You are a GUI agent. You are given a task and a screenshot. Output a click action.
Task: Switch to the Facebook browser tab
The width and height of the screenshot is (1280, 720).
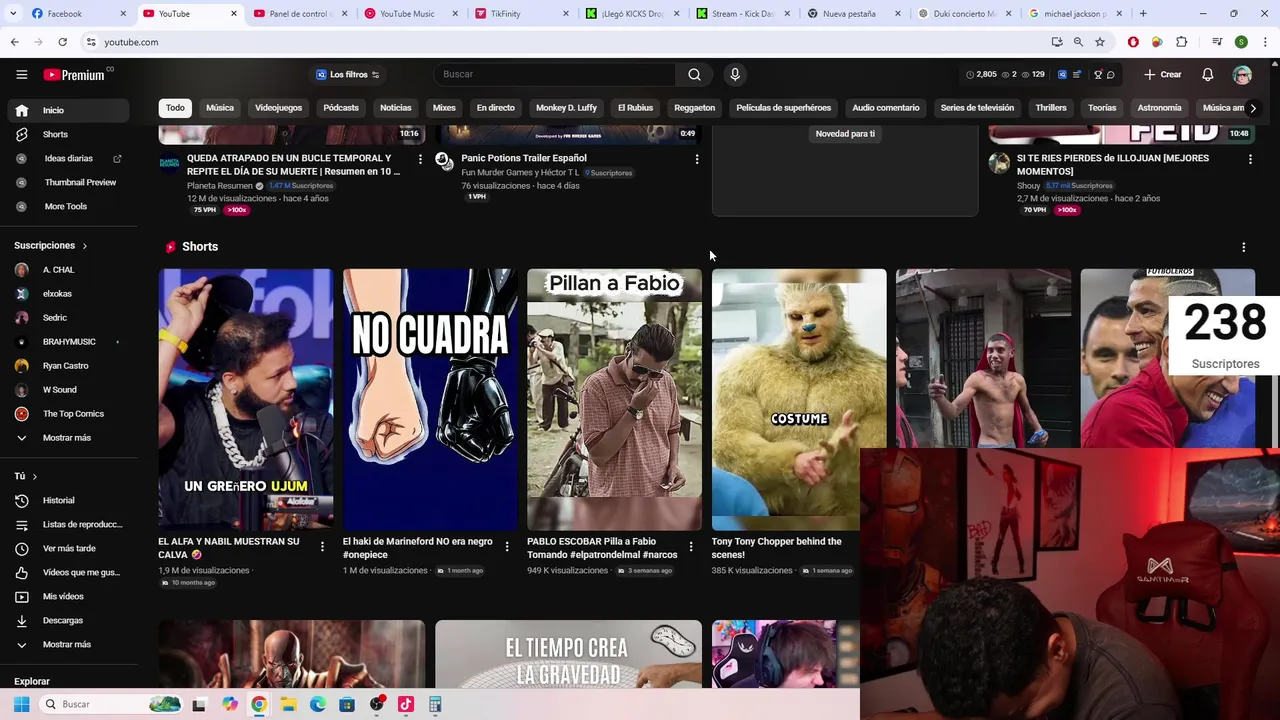(x=75, y=13)
